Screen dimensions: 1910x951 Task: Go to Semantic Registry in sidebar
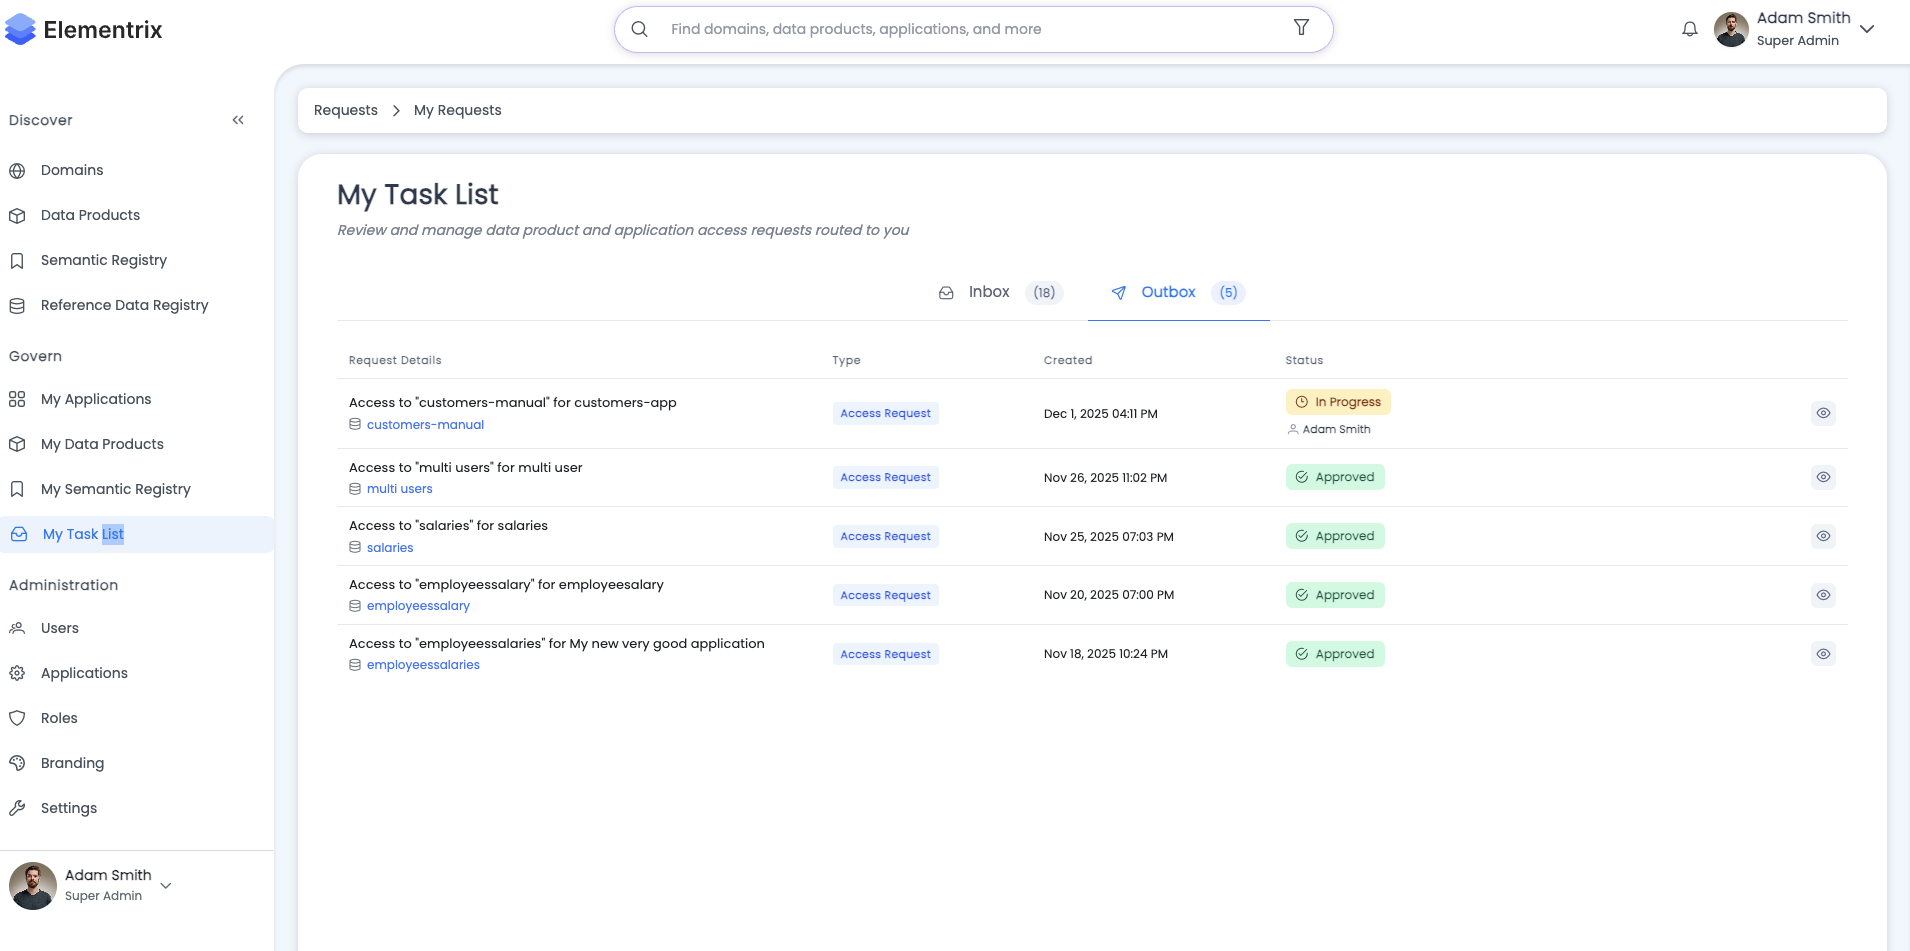pyautogui.click(x=103, y=260)
